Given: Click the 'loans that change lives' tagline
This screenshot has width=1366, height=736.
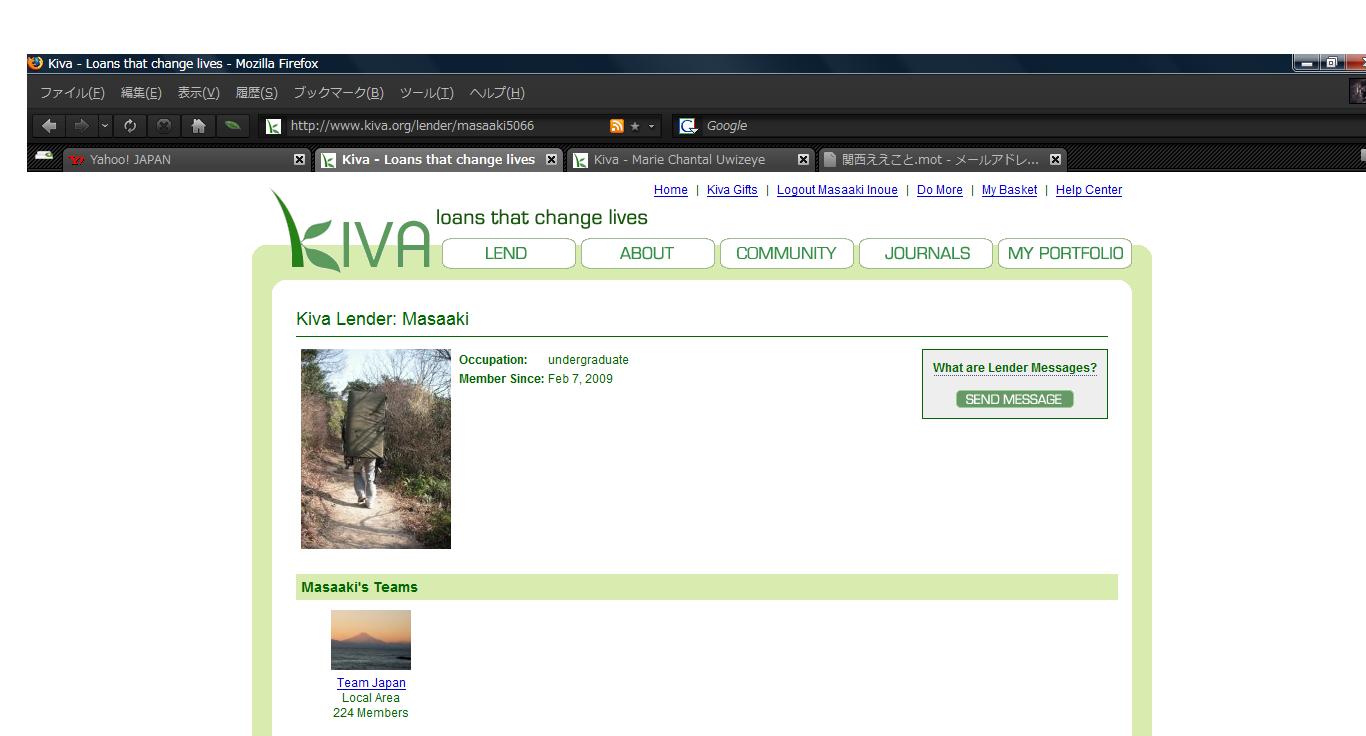Looking at the screenshot, I should click(542, 217).
